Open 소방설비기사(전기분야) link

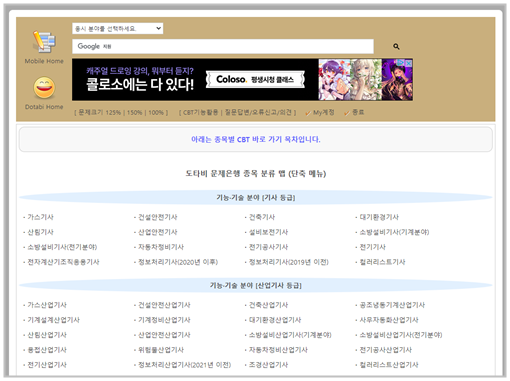click(x=62, y=247)
